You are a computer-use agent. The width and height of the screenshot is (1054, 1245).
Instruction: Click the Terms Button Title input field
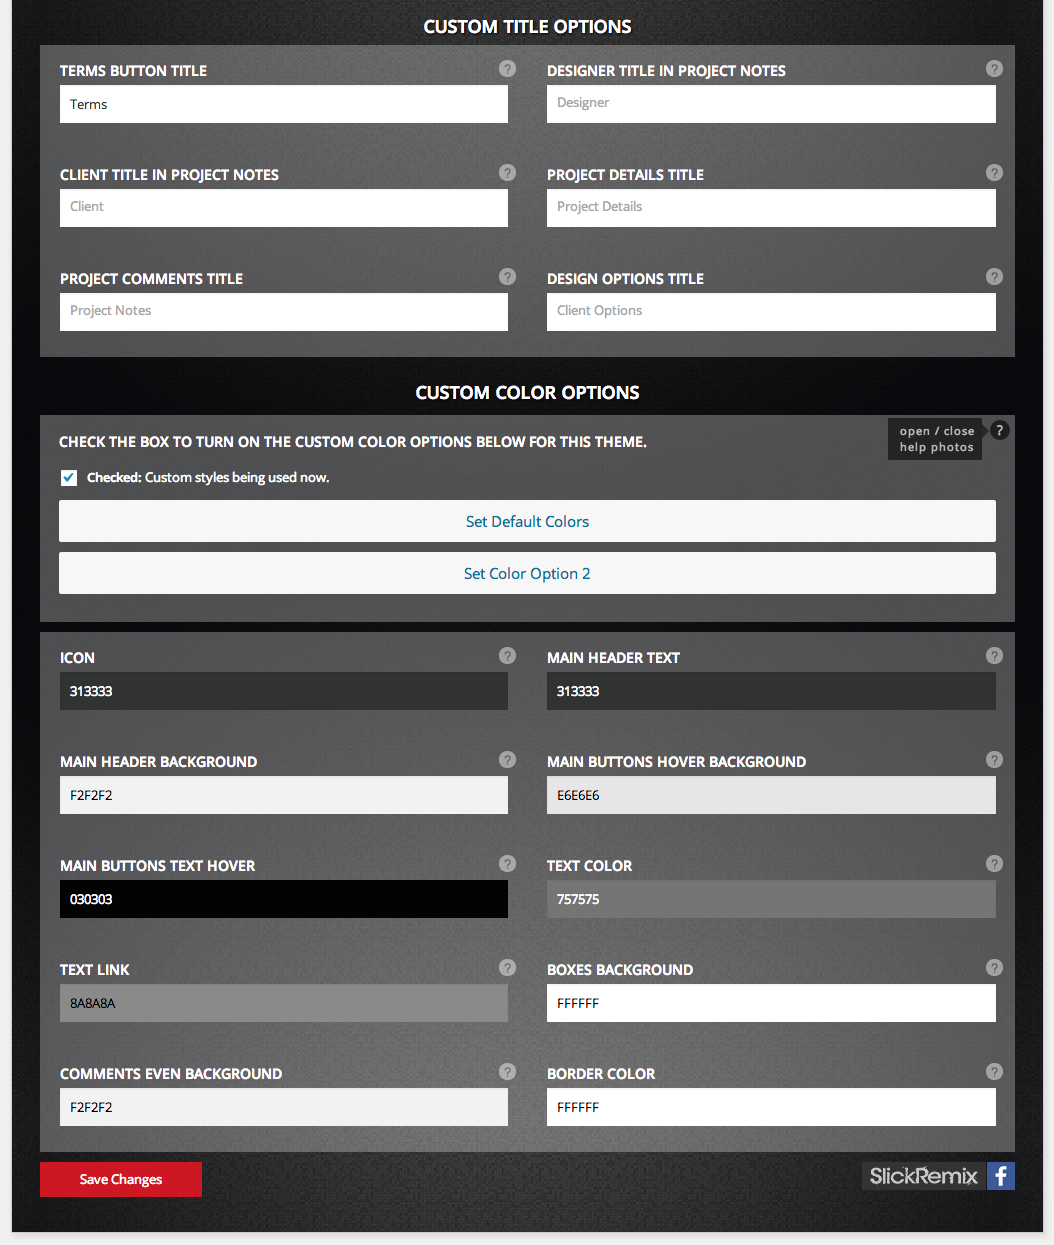pos(284,104)
